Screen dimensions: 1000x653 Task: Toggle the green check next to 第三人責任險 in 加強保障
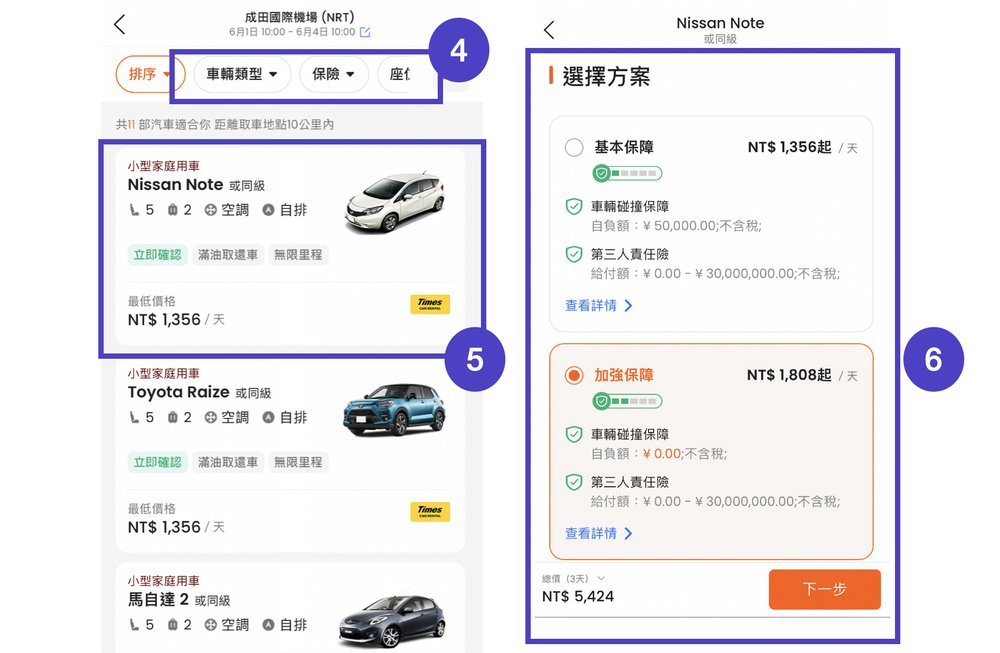click(x=574, y=481)
